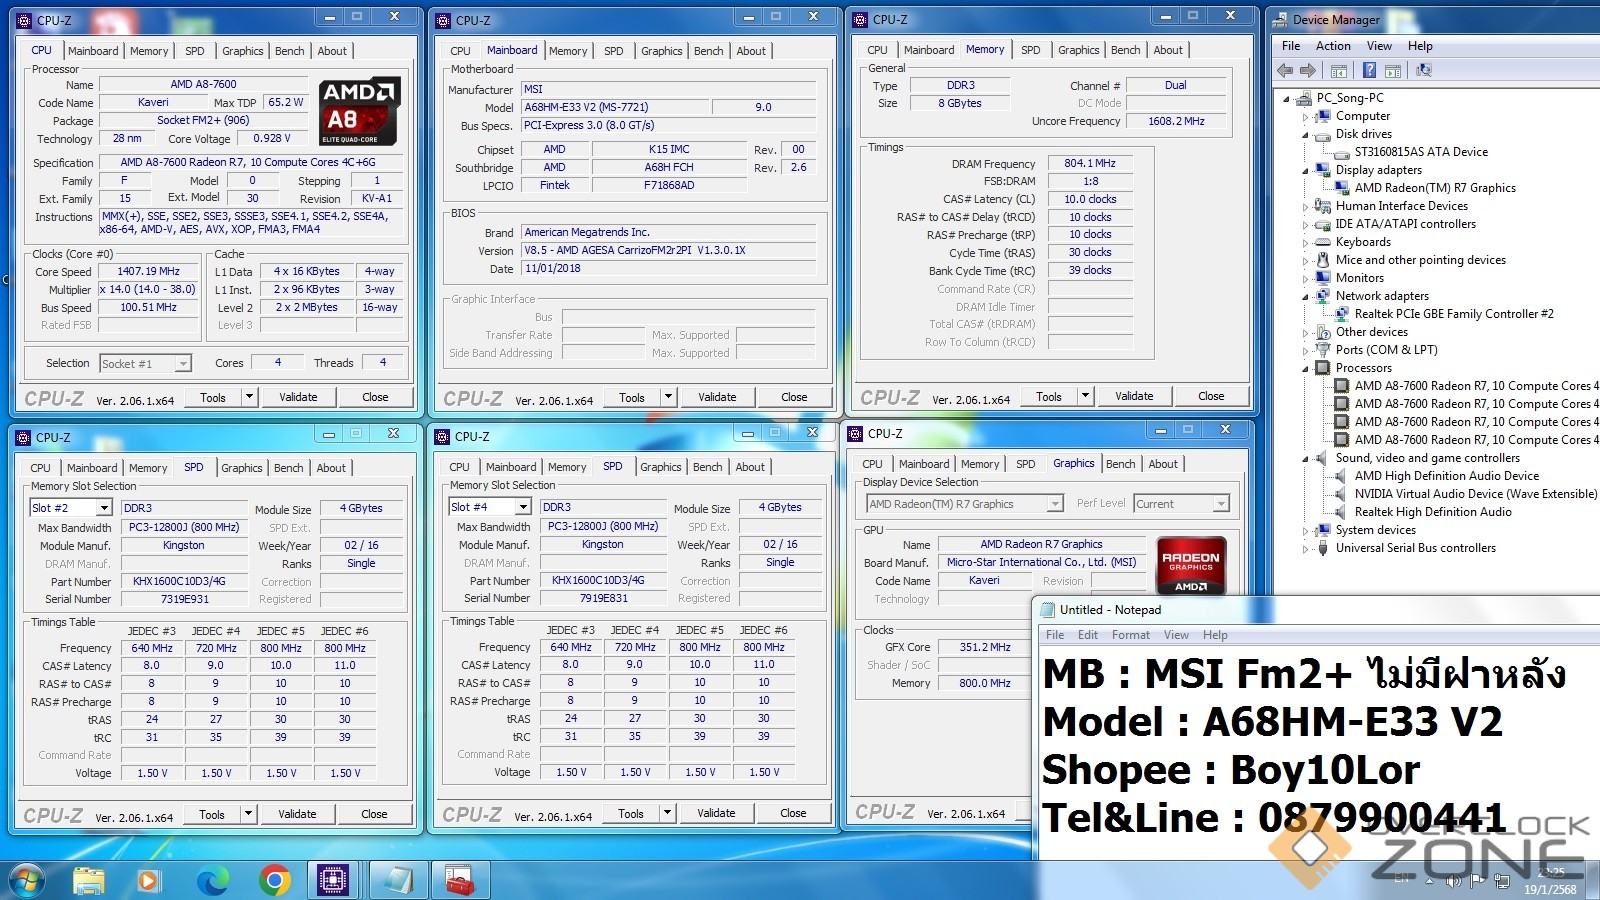The width and height of the screenshot is (1600, 900).
Task: Click the Back arrow in Device Manager toolbar
Action: tap(1285, 70)
